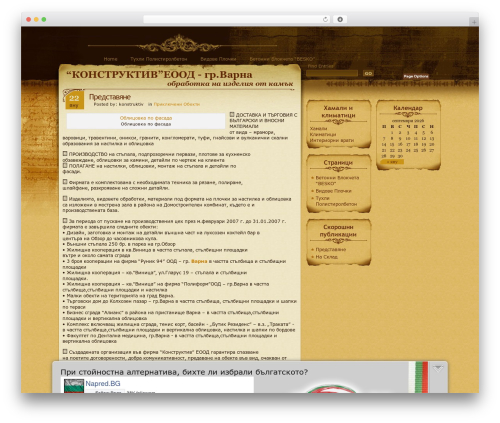Click the green maximize window dot
Viewport: 500px width, 423px height.
(x=44, y=20)
